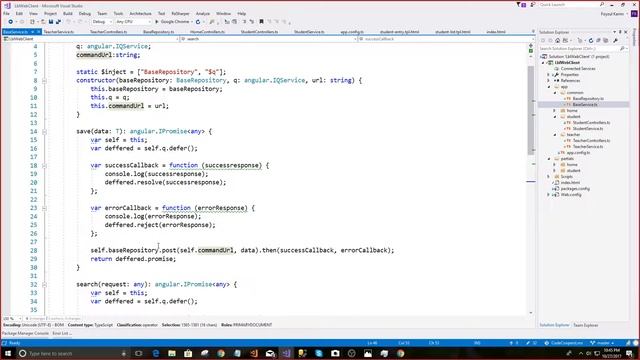This screenshot has width=640, height=360.
Task: Open Visual Studio icon in Windows taskbar
Action: (286, 353)
